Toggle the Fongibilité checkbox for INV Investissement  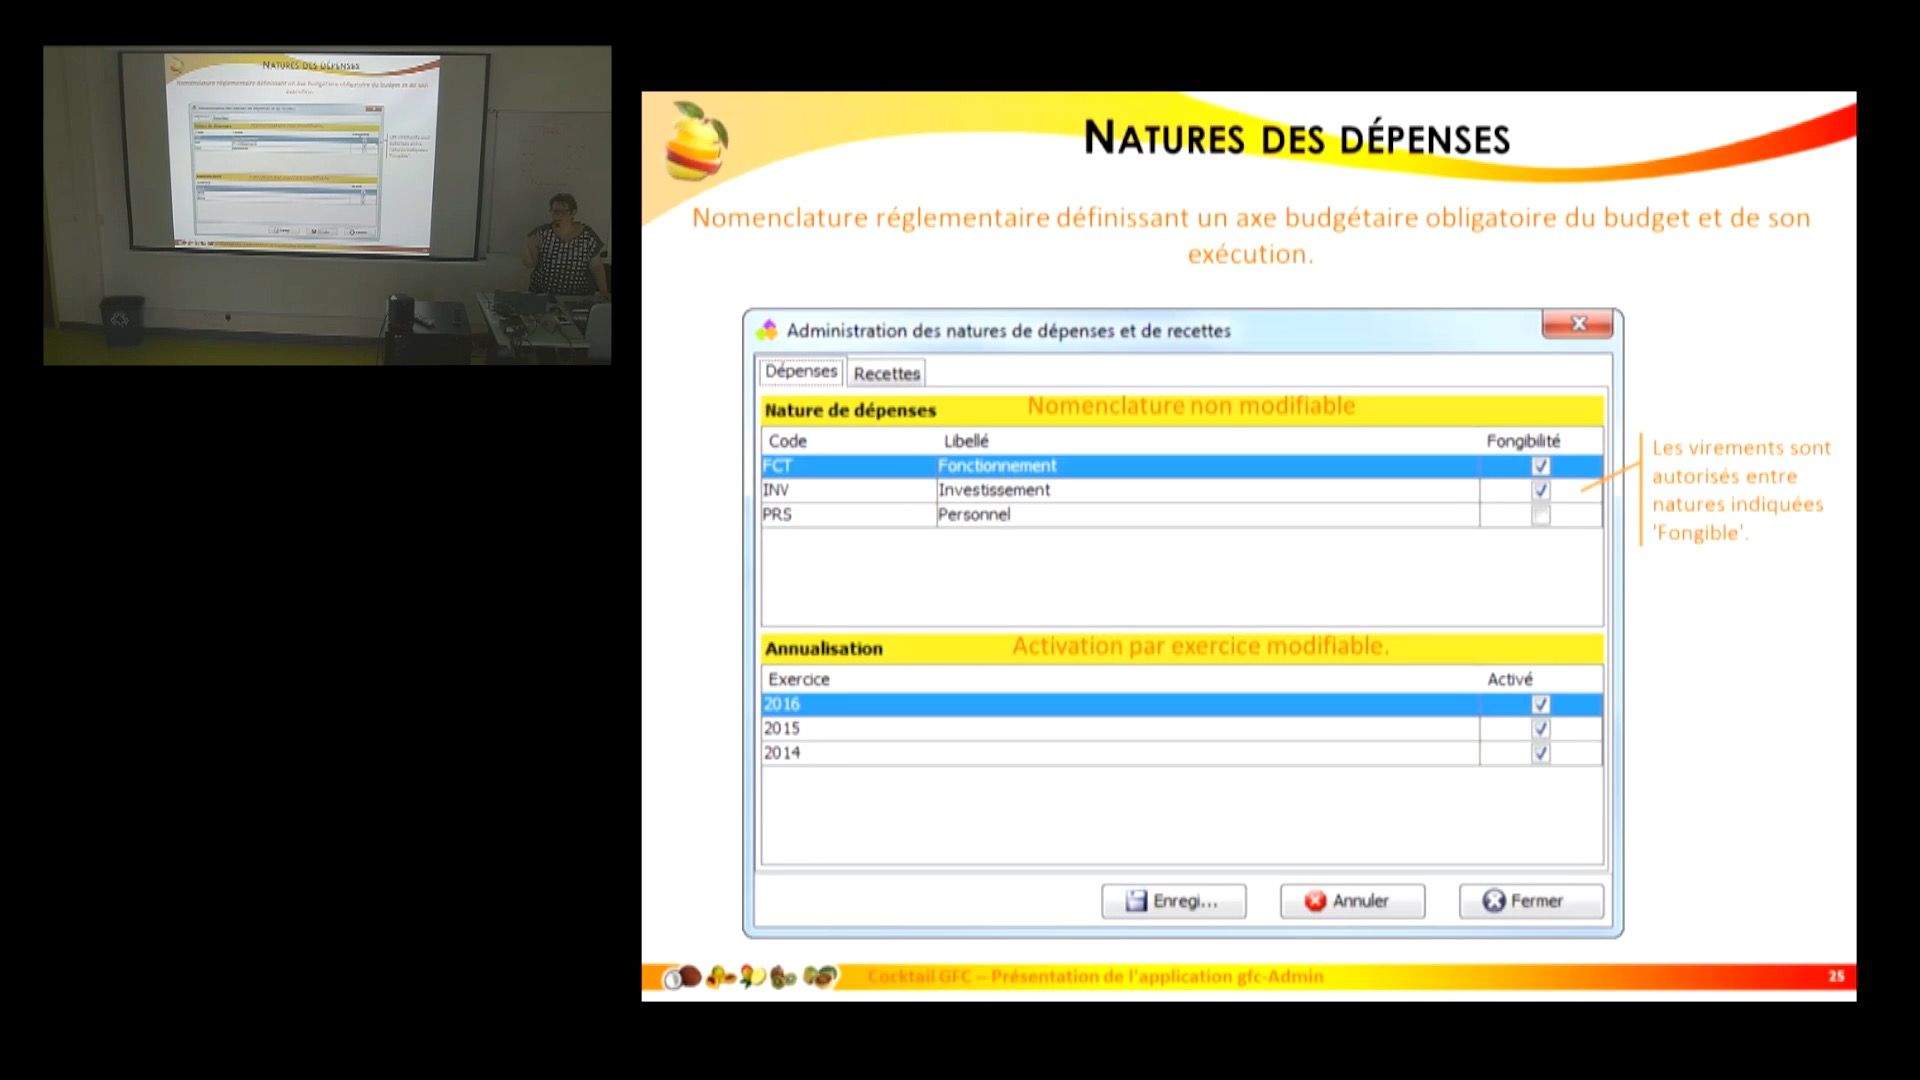(1542, 489)
